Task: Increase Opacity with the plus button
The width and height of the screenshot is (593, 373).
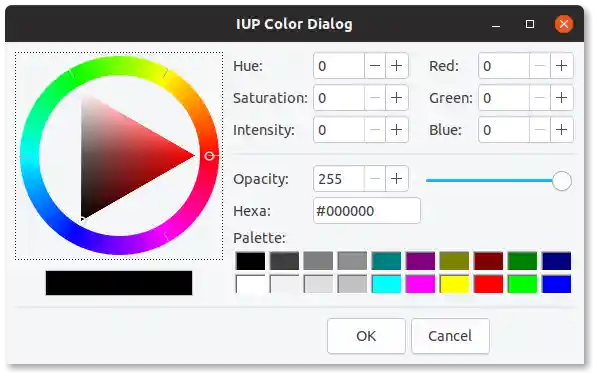Action: (396, 179)
